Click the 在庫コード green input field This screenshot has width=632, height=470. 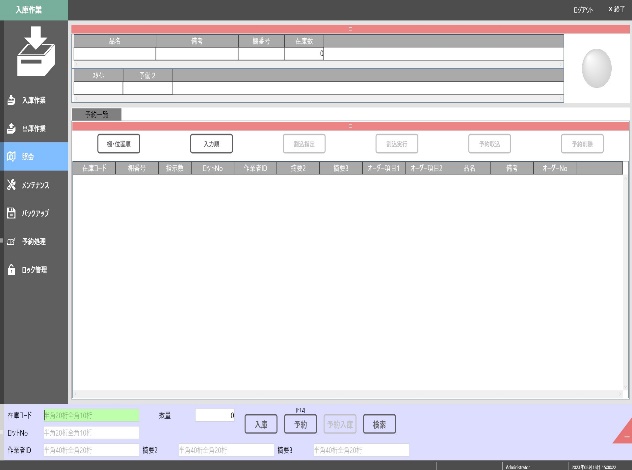click(91, 415)
